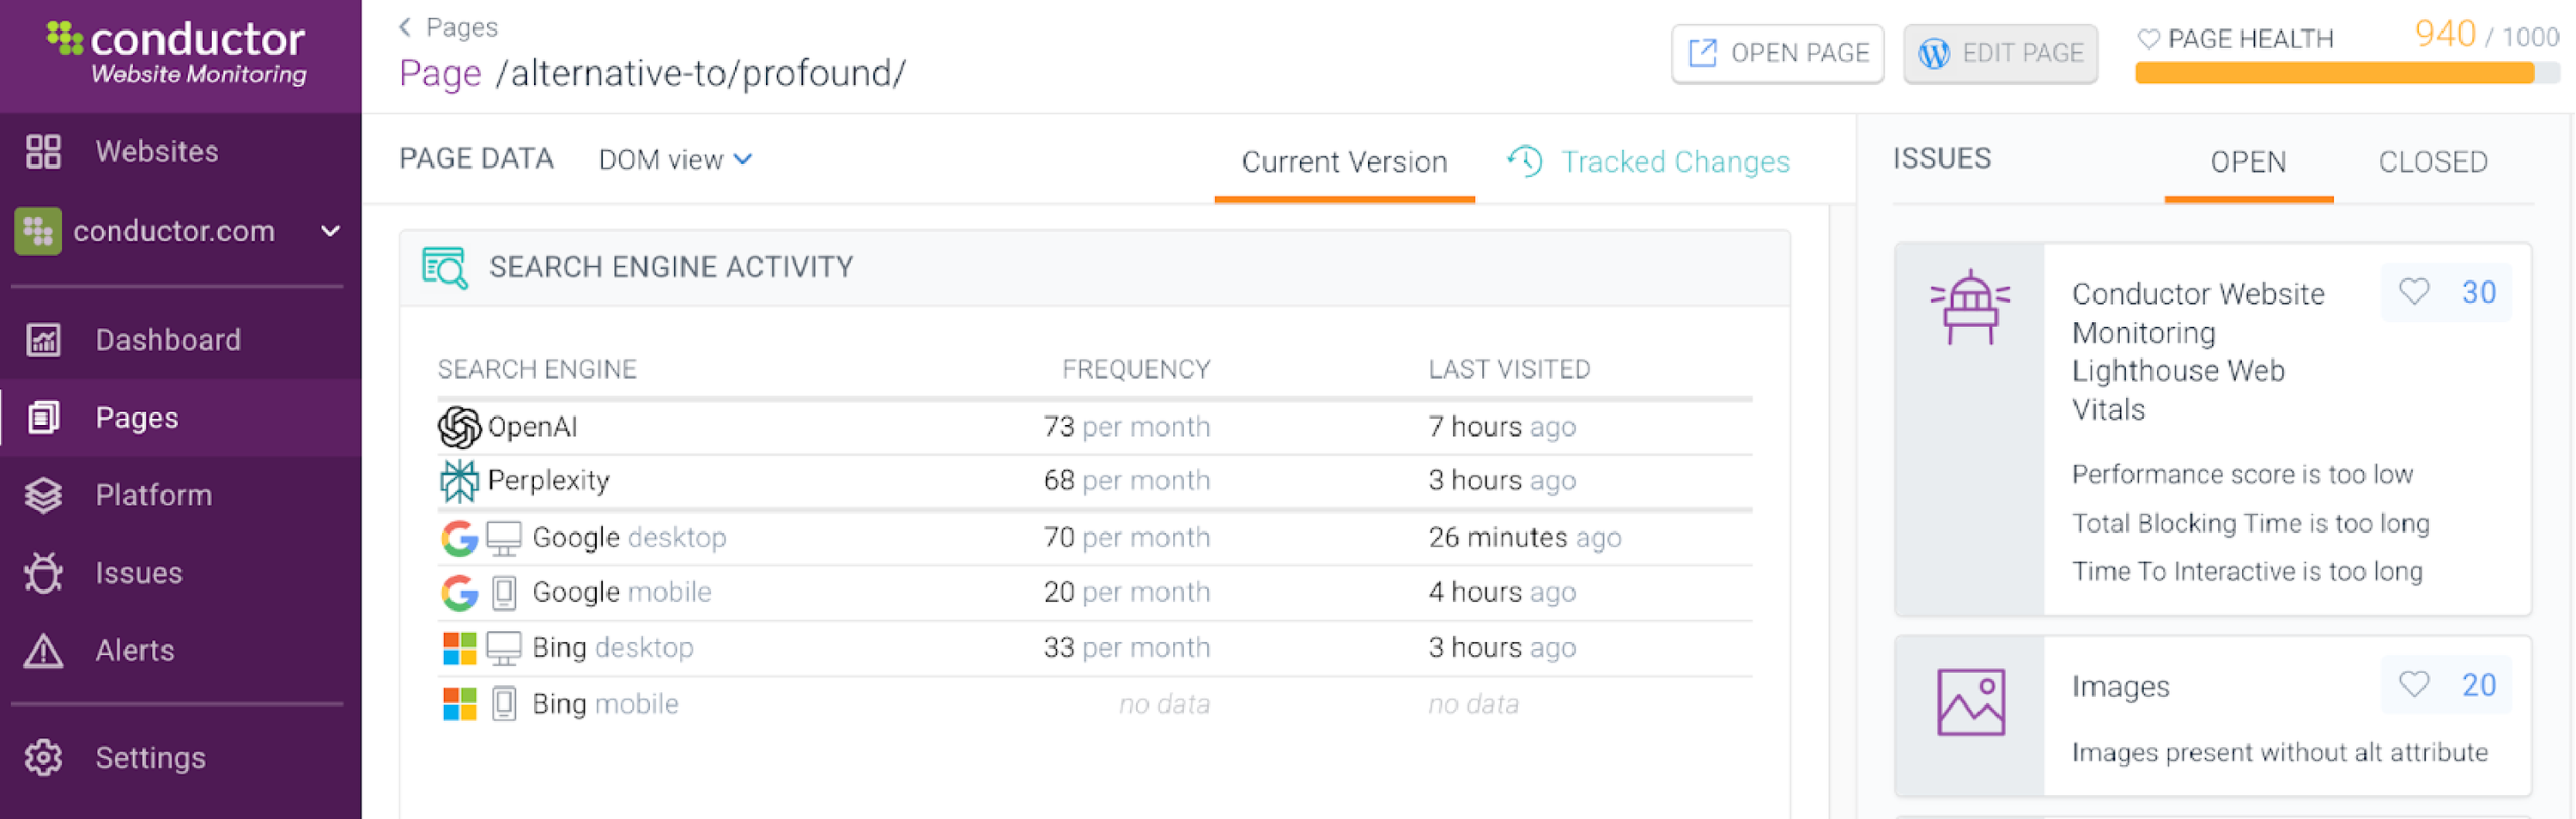The height and width of the screenshot is (819, 2576).
Task: Show the CLOSED issues tab
Action: 2433,162
